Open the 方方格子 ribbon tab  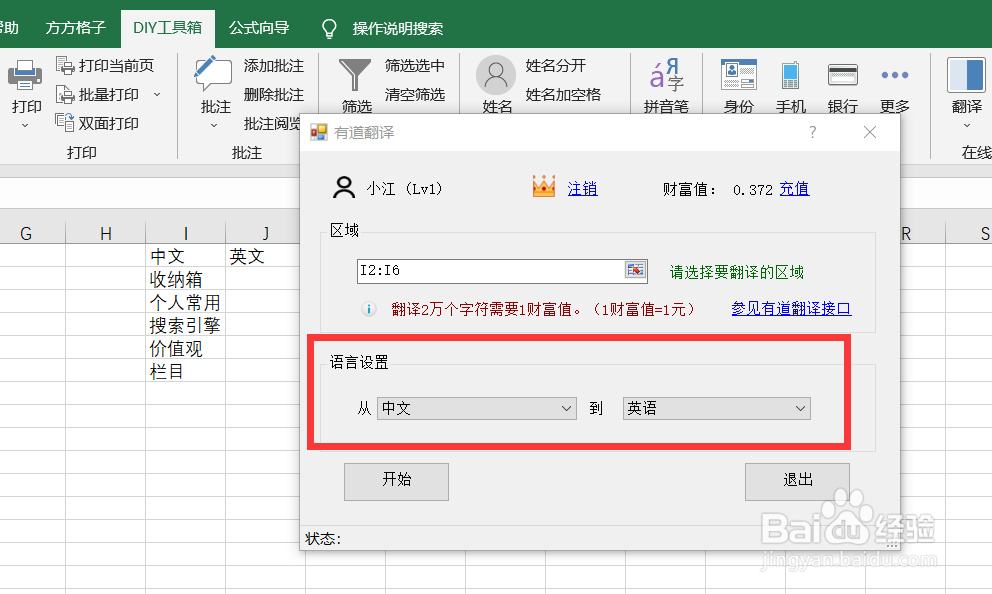click(75, 28)
